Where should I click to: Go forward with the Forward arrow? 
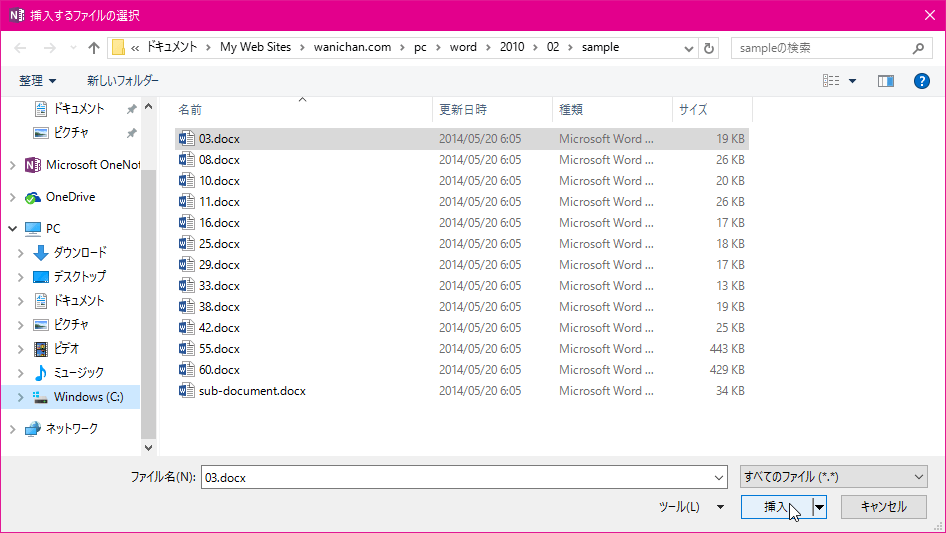(x=49, y=48)
